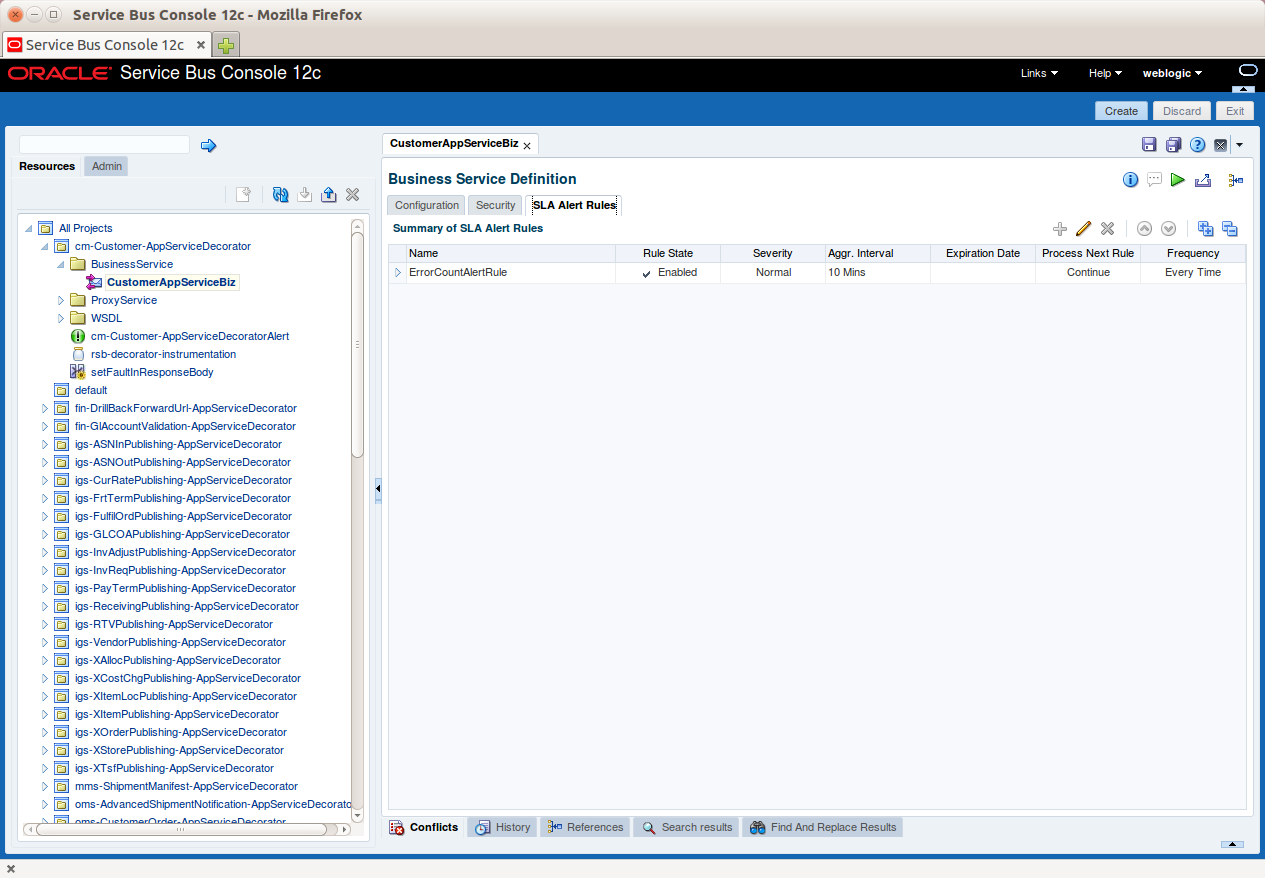Open a new Firefox tab with the plus button
Screen dimensions: 1265x878
[x=226, y=45]
